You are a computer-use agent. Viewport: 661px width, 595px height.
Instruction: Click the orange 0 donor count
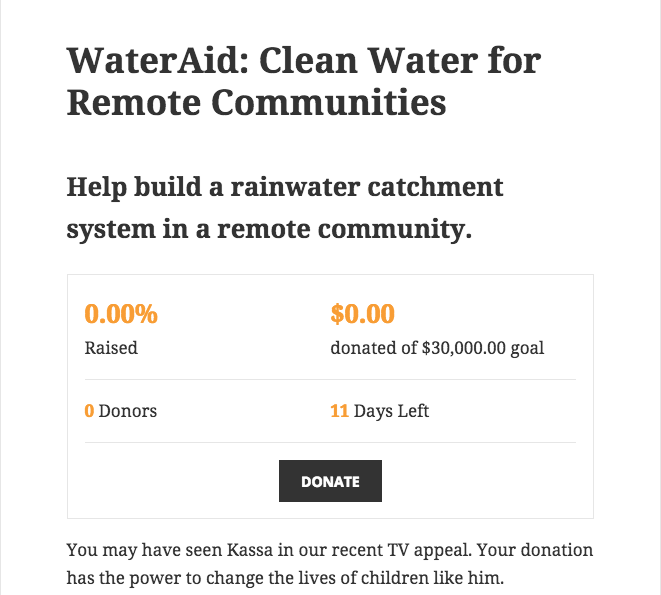click(x=89, y=411)
